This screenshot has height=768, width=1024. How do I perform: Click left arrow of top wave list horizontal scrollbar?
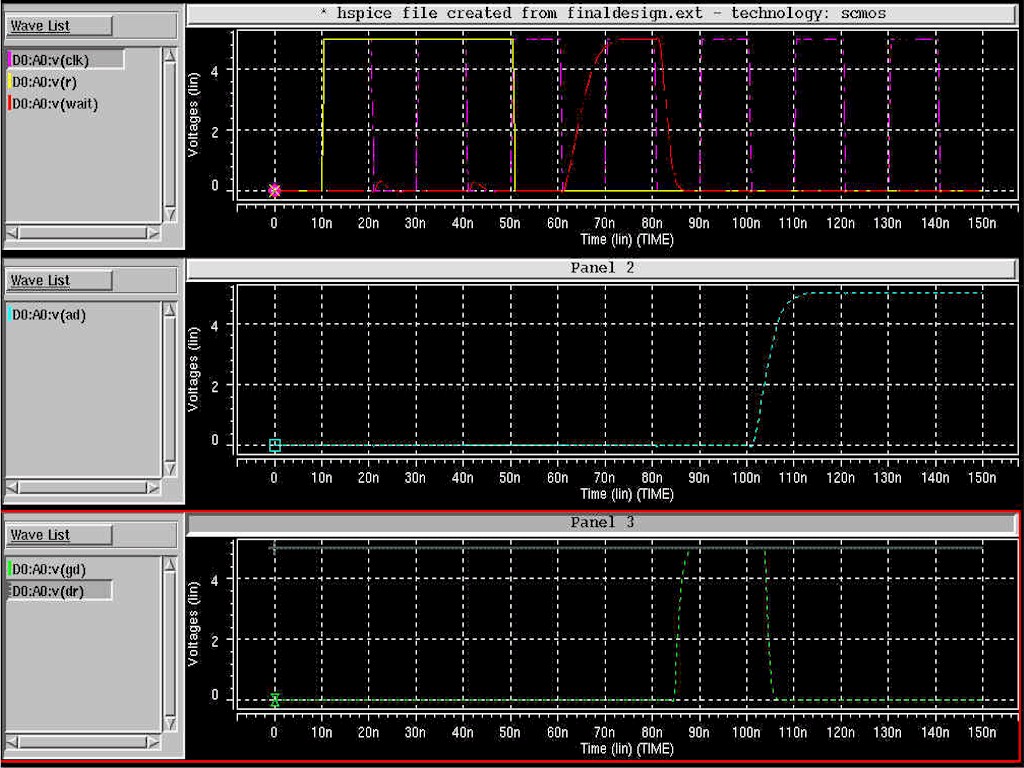13,233
